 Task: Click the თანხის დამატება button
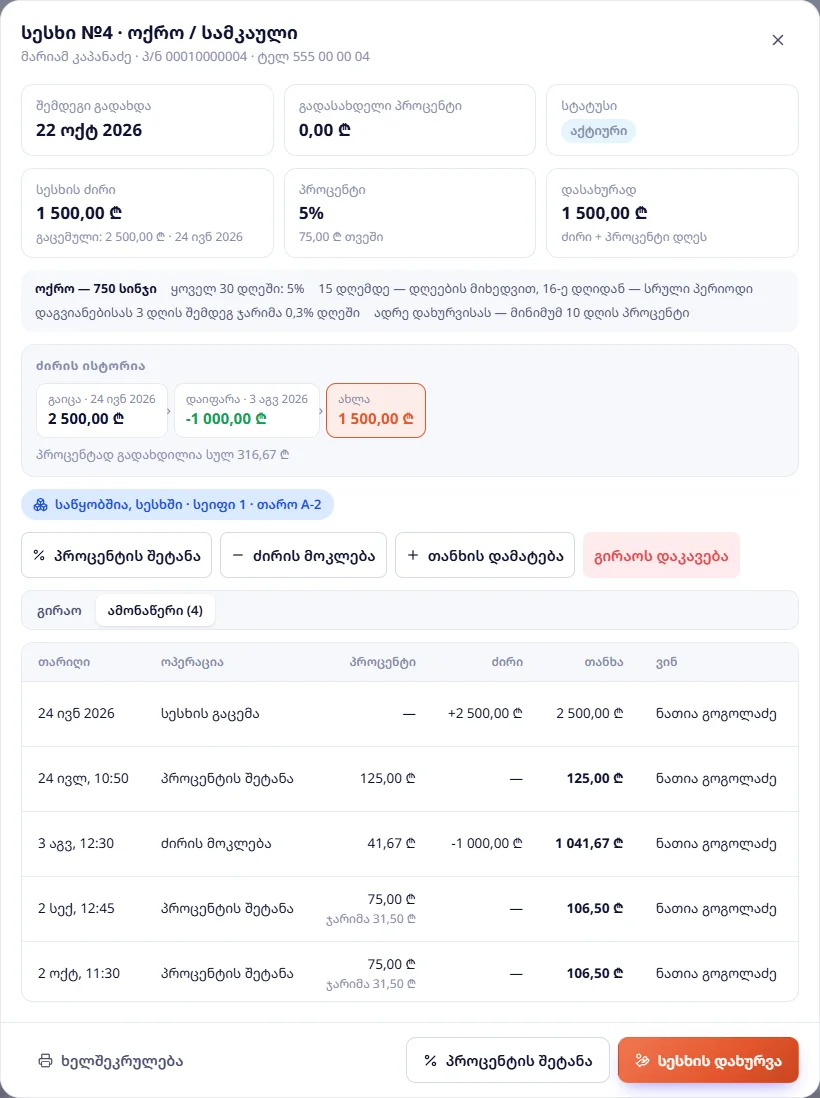(485, 555)
